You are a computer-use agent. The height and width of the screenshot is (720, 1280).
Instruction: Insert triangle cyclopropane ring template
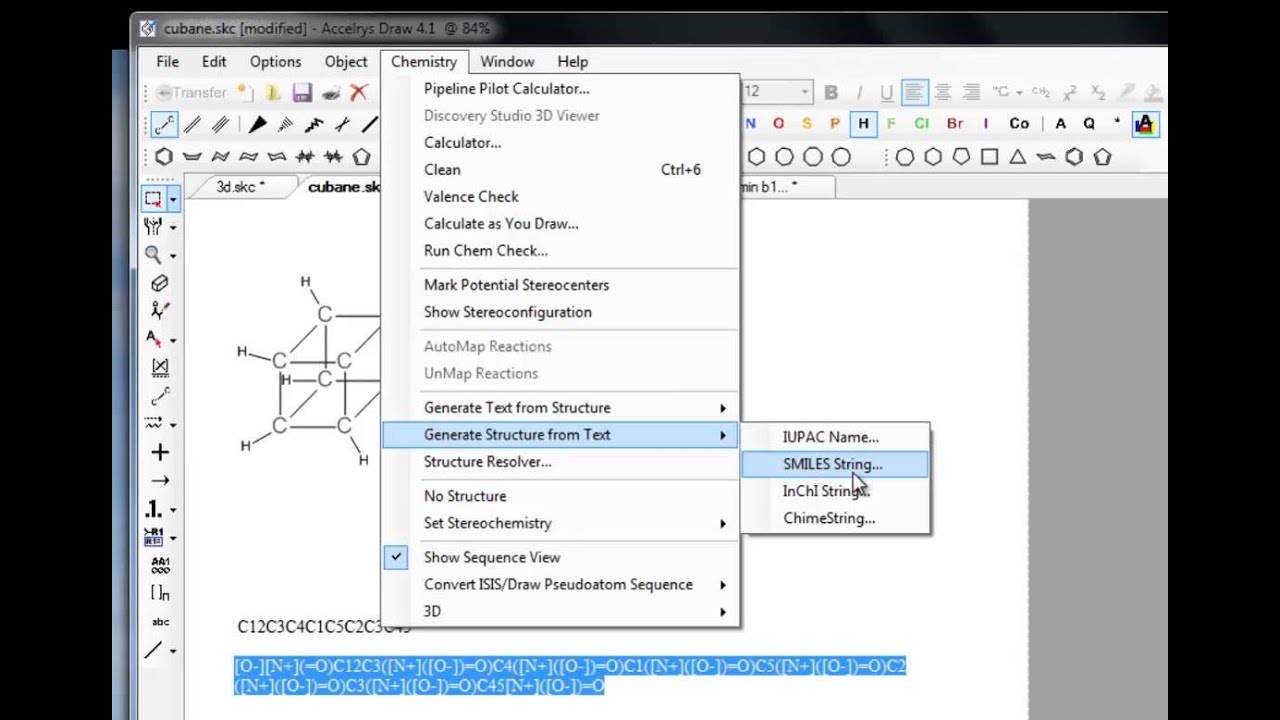[x=1018, y=157]
